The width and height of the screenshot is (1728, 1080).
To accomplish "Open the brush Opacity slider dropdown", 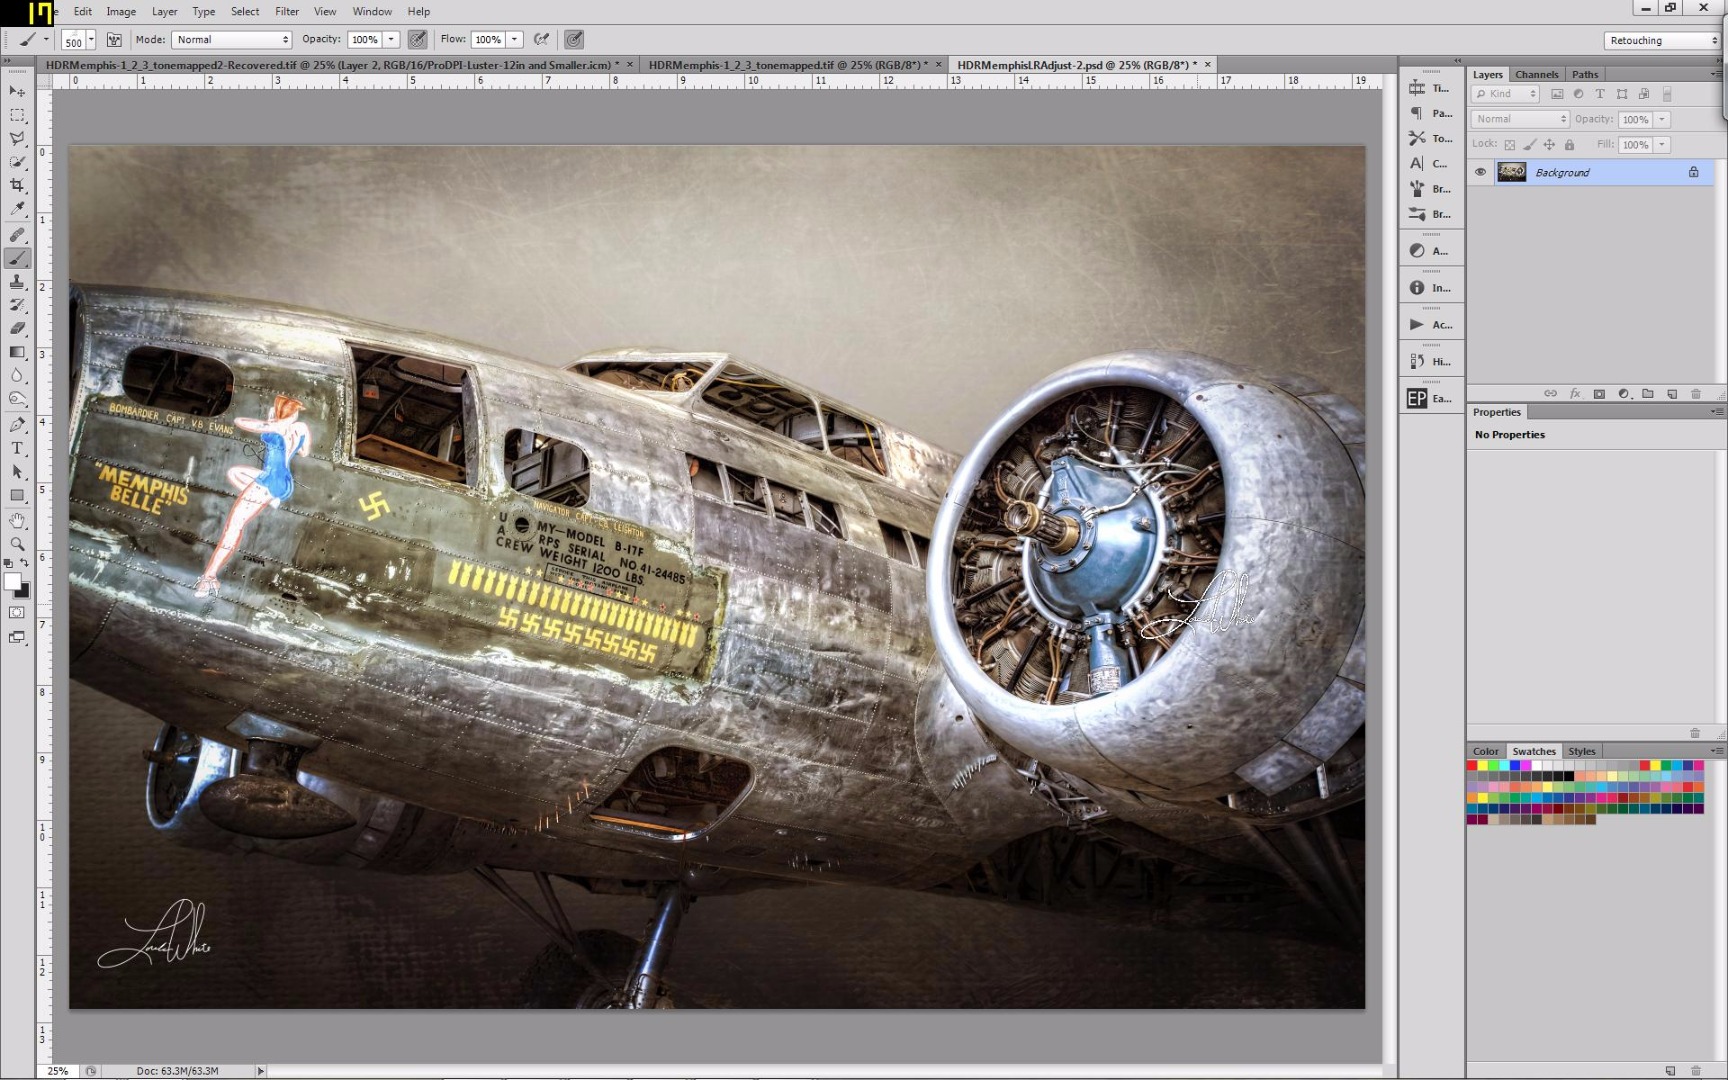I will tap(392, 40).
